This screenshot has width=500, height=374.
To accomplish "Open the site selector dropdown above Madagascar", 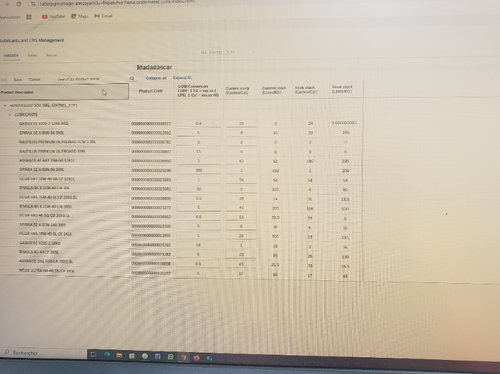I will pos(228,52).
